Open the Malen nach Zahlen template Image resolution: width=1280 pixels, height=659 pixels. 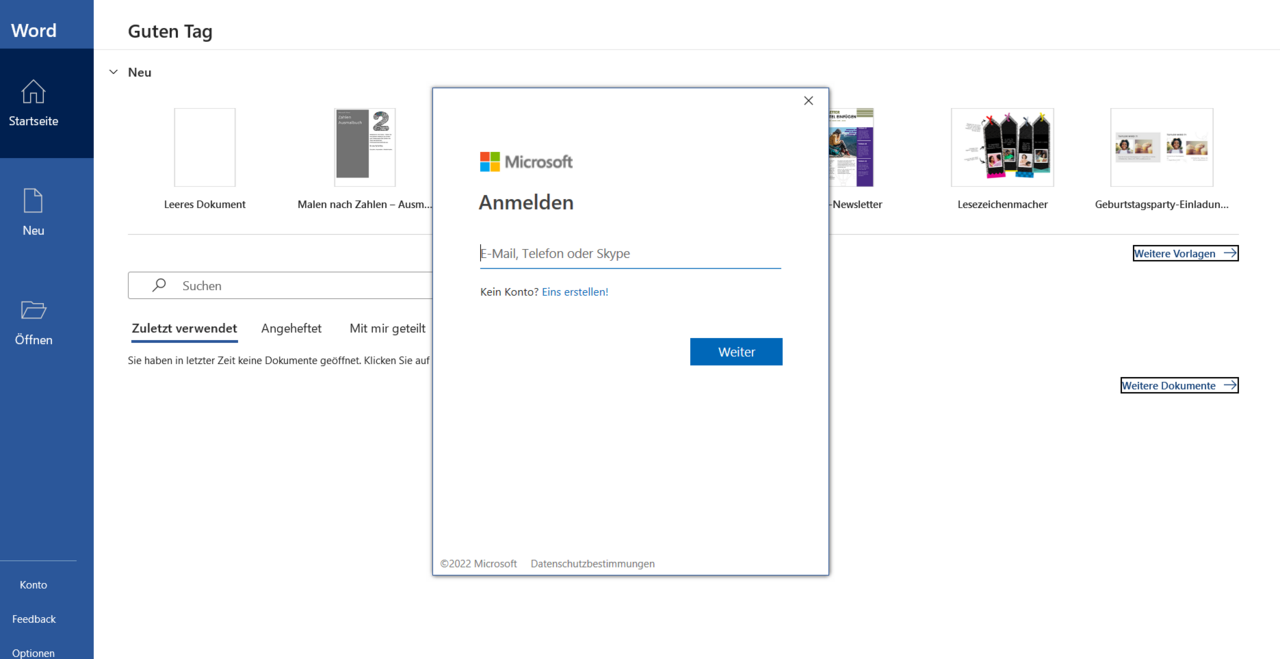(365, 148)
